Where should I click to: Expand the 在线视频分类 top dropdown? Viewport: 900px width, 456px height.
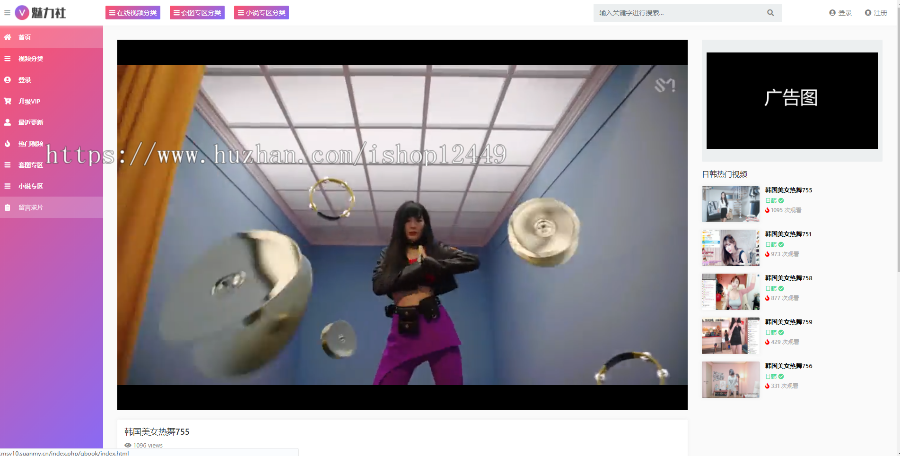[133, 13]
